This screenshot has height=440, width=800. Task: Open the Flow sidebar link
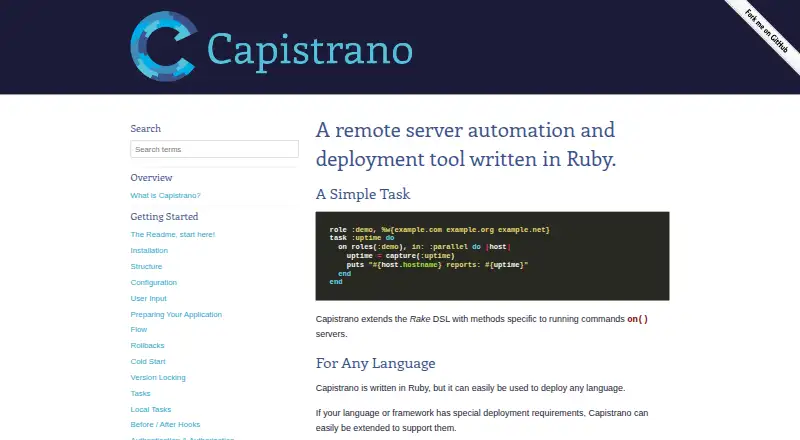[x=139, y=330]
